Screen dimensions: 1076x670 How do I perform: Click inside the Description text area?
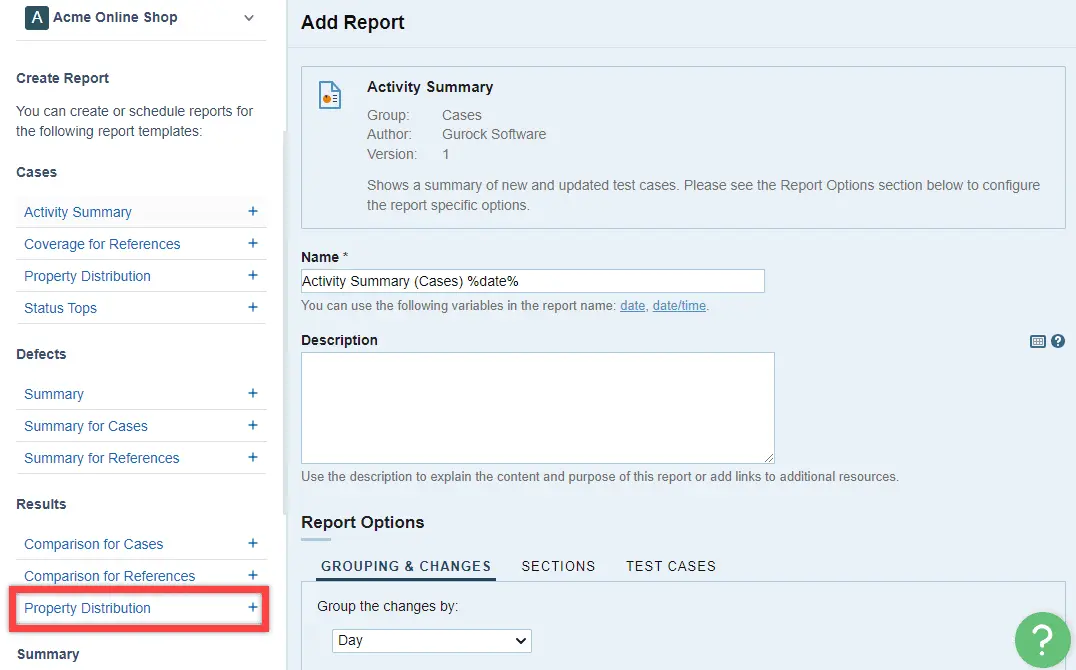click(538, 408)
